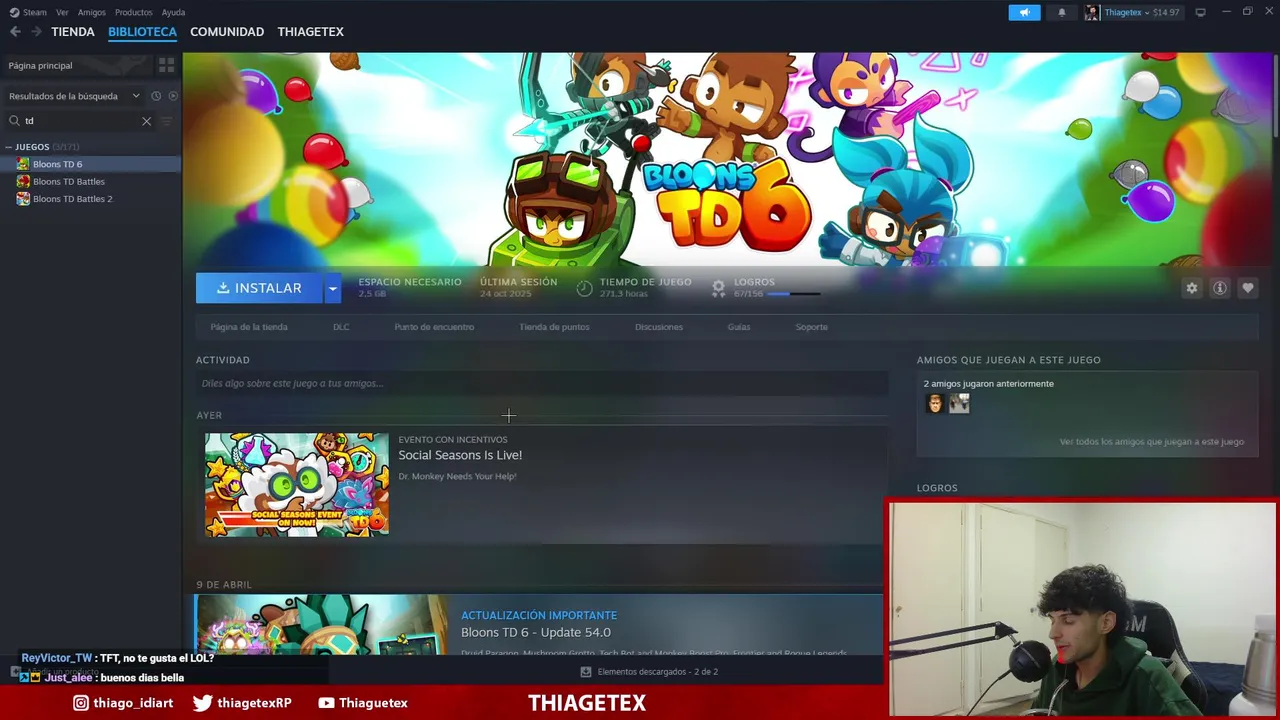Go to BIBLIOTECA tab
The width and height of the screenshot is (1280, 720).
coord(142,32)
